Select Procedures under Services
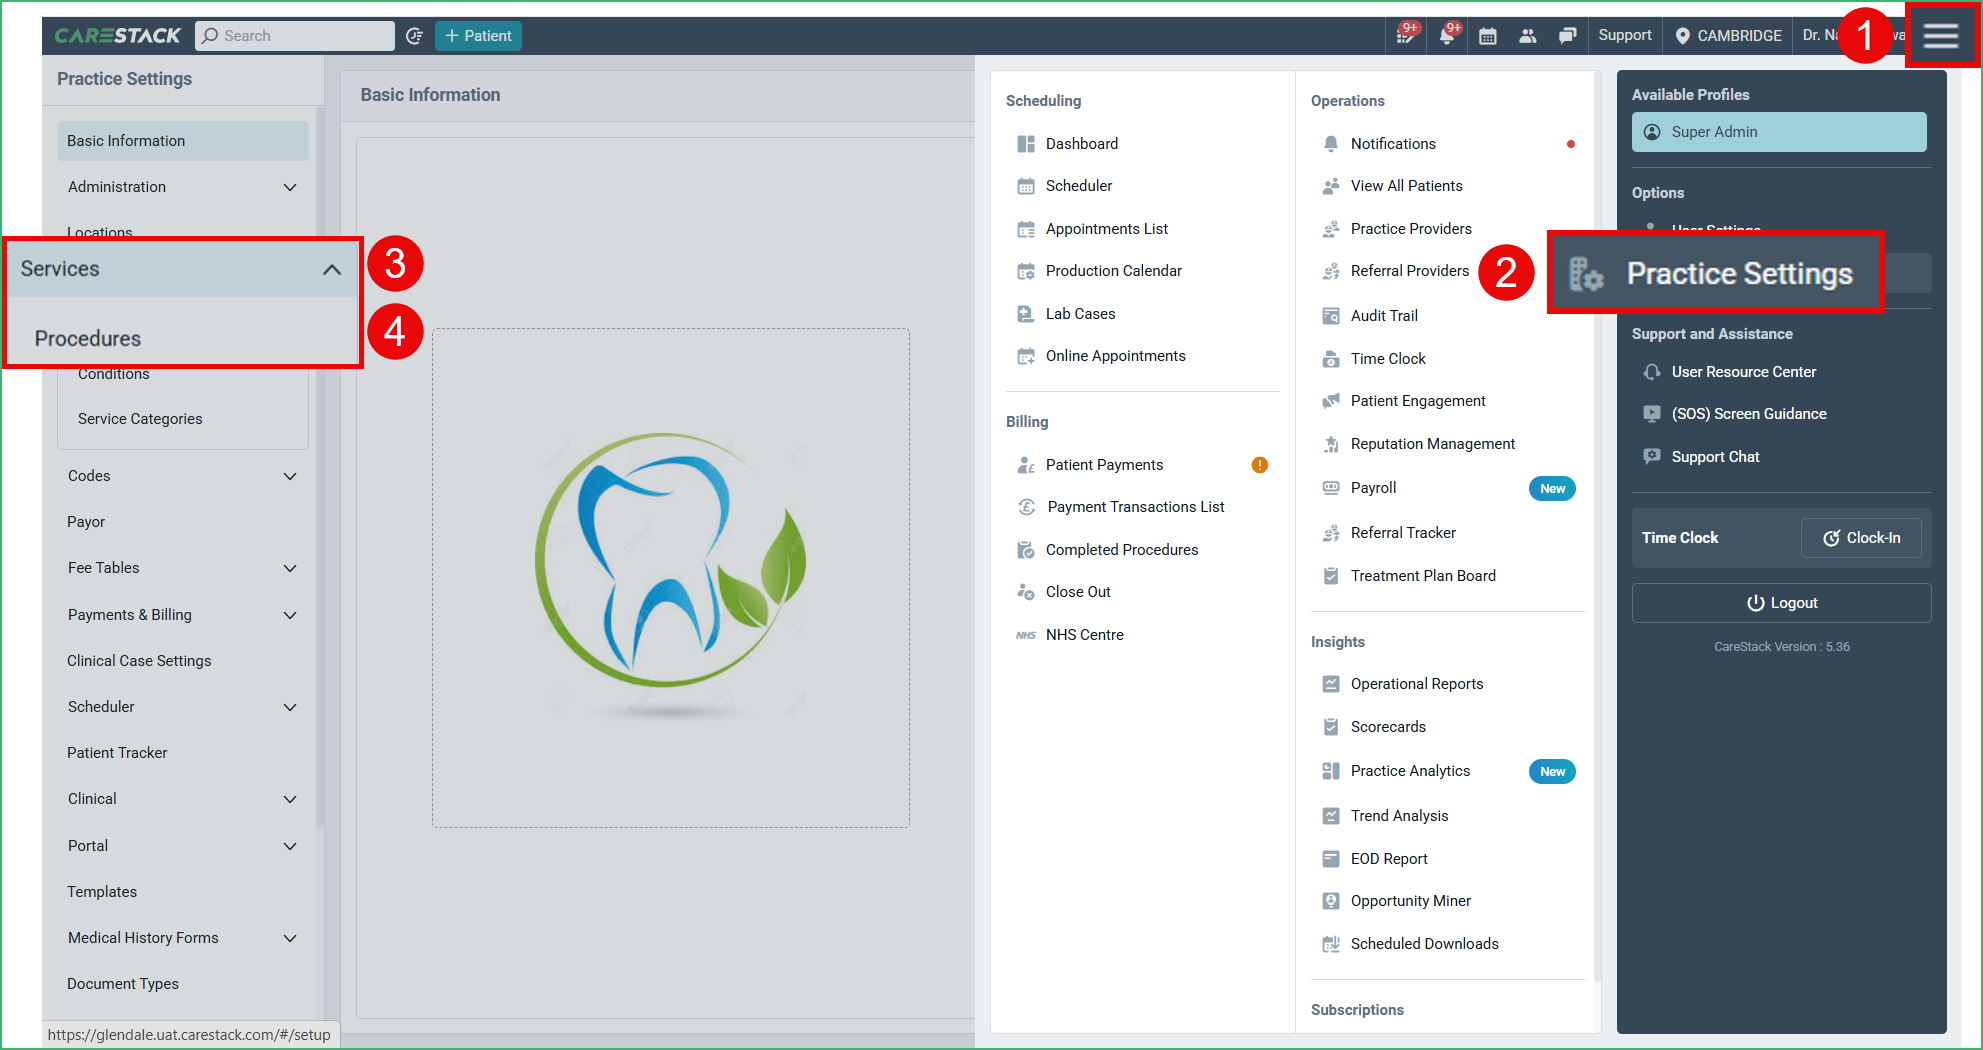Screen dimensions: 1983x1050 click(88, 338)
